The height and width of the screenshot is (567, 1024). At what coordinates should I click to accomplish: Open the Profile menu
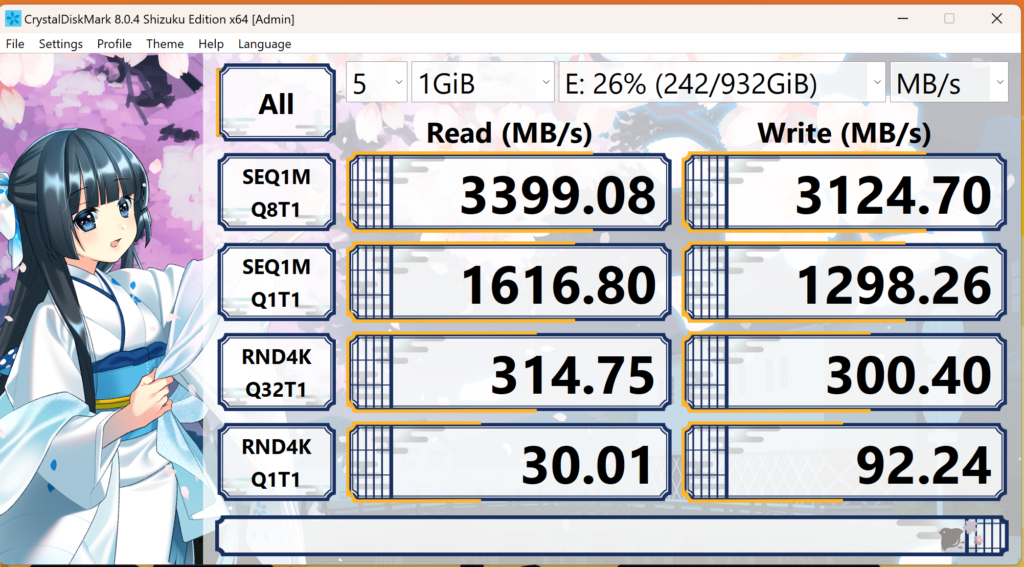(x=114, y=44)
